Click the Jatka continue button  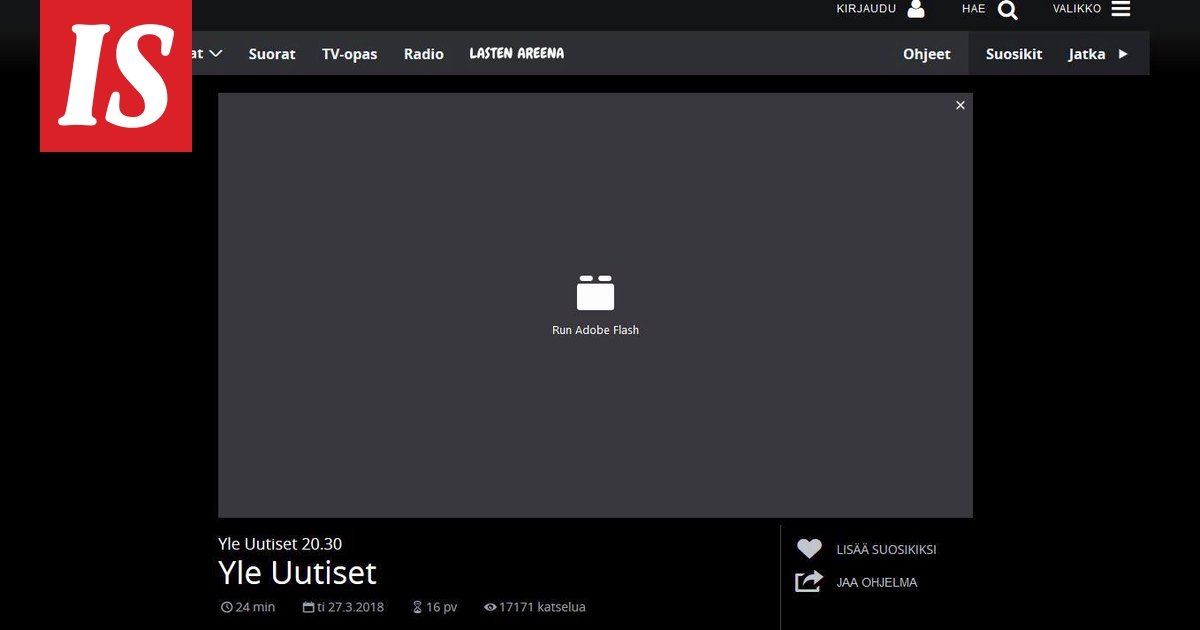1087,54
